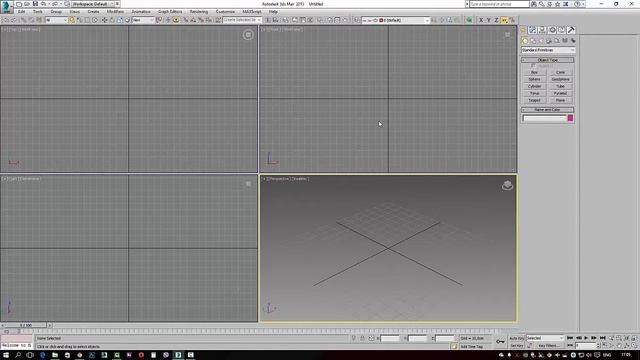Open the Modify command panel tab

coord(533,30)
